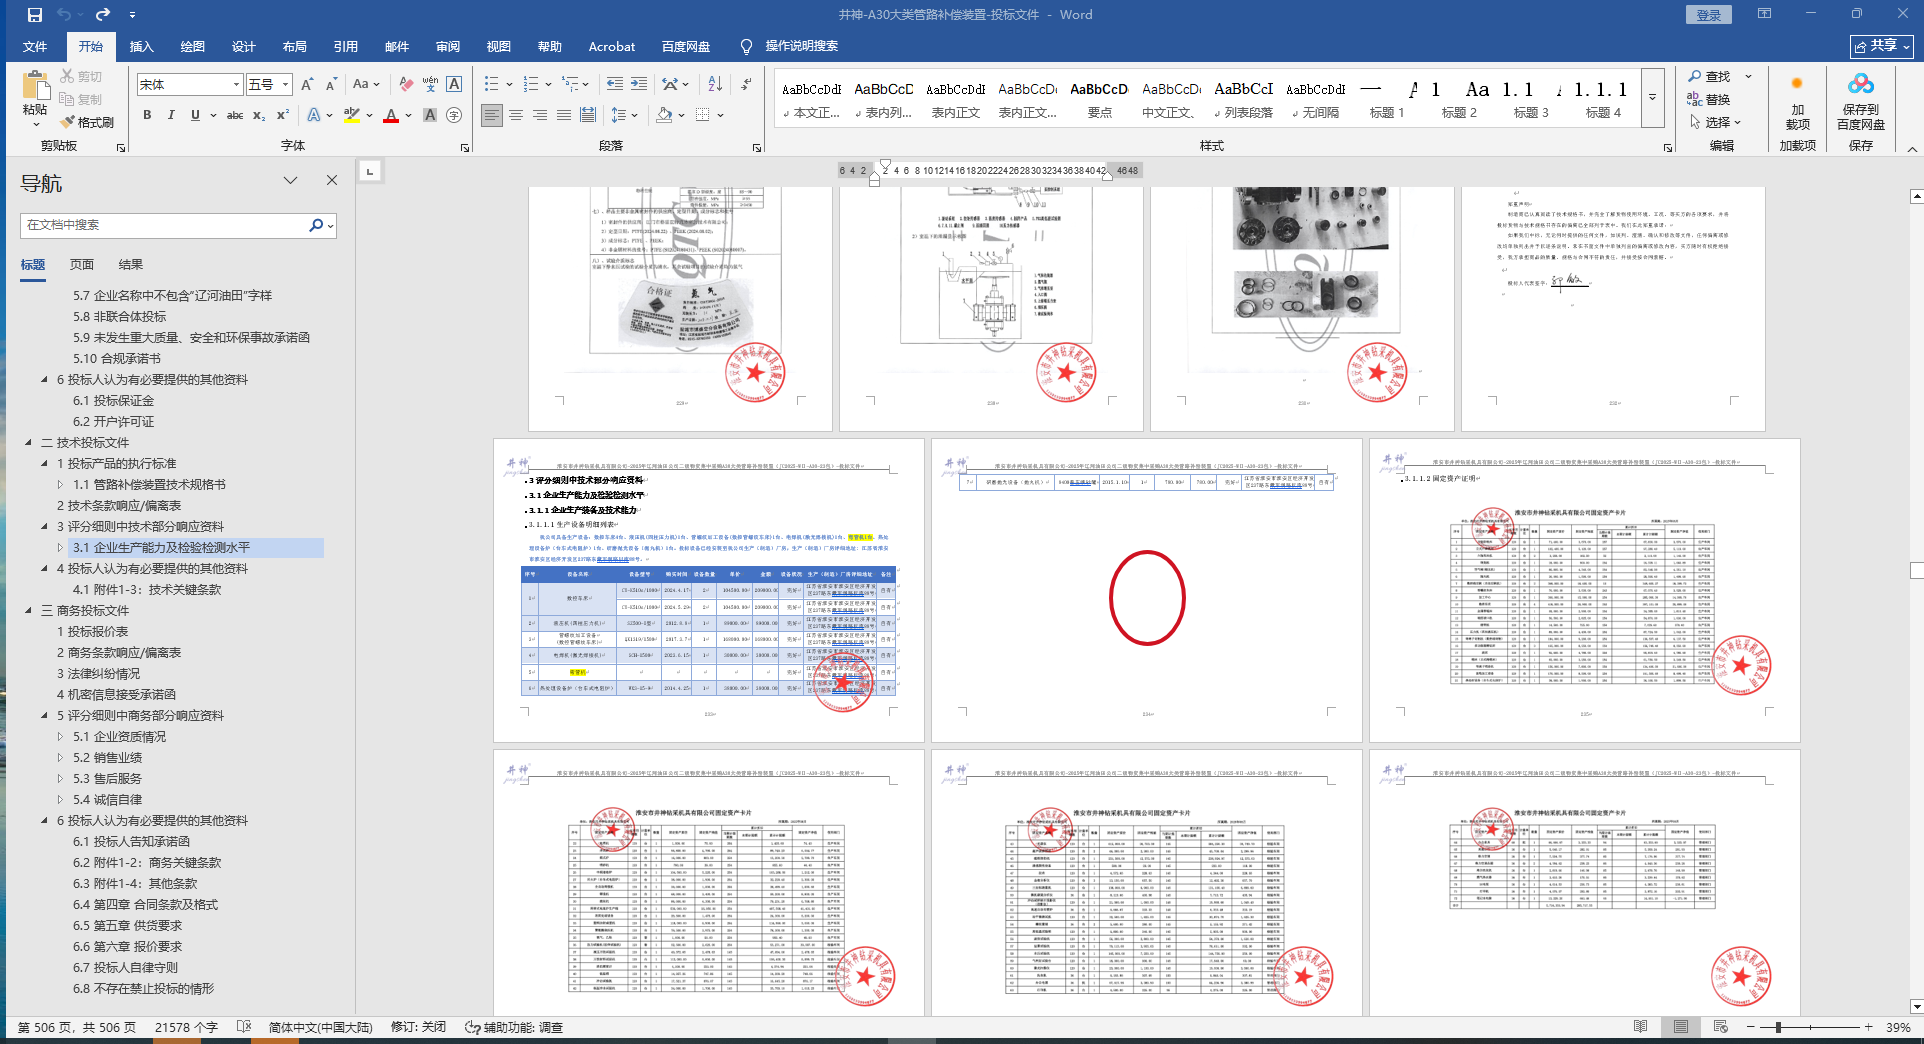Toggle Underline formatting
This screenshot has height=1044, width=1924.
[x=195, y=115]
